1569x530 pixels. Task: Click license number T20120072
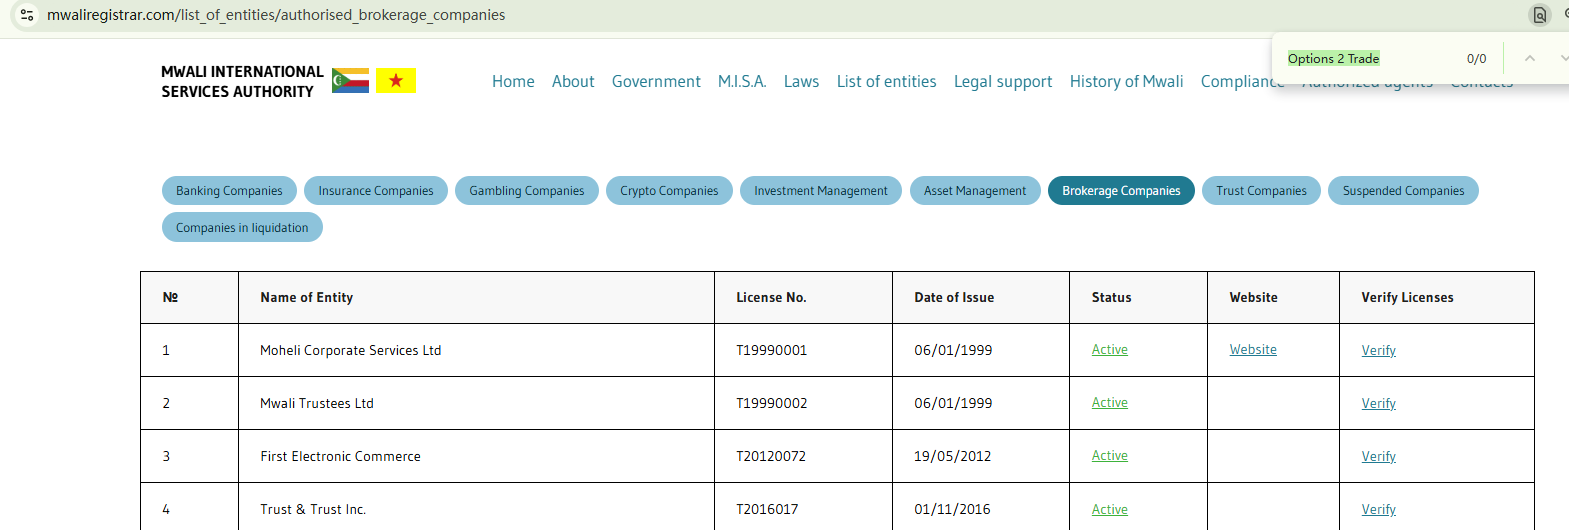point(771,457)
